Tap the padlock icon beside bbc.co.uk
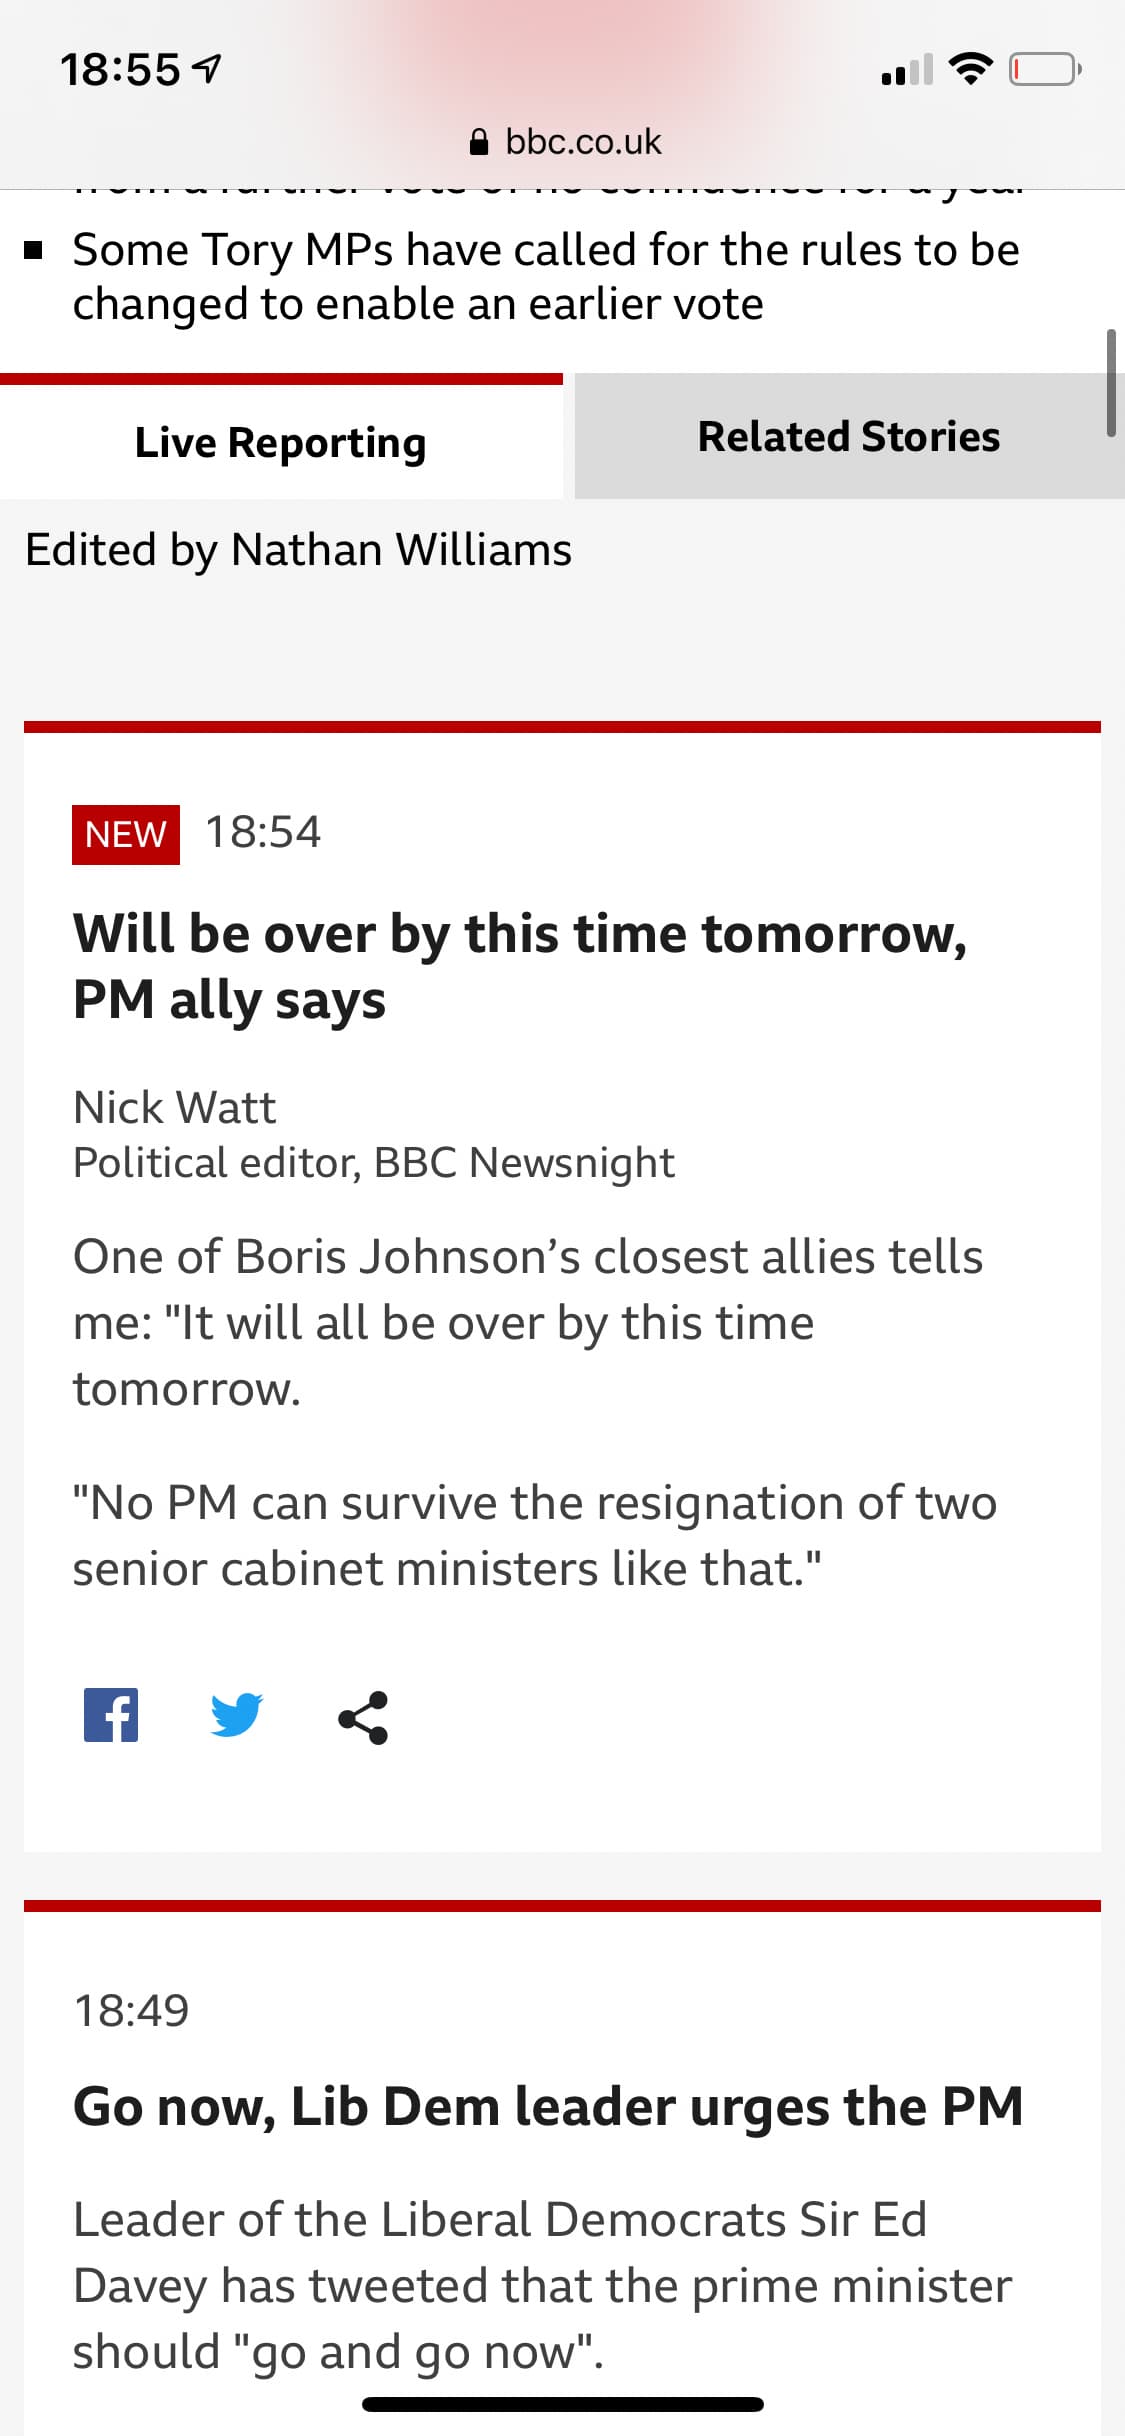The width and height of the screenshot is (1125, 2436). click(479, 143)
